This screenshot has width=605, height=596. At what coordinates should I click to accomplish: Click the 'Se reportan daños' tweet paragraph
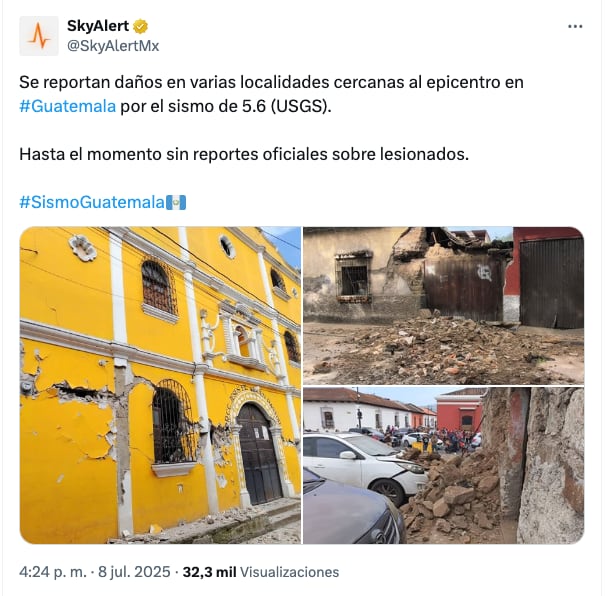[x=271, y=94]
